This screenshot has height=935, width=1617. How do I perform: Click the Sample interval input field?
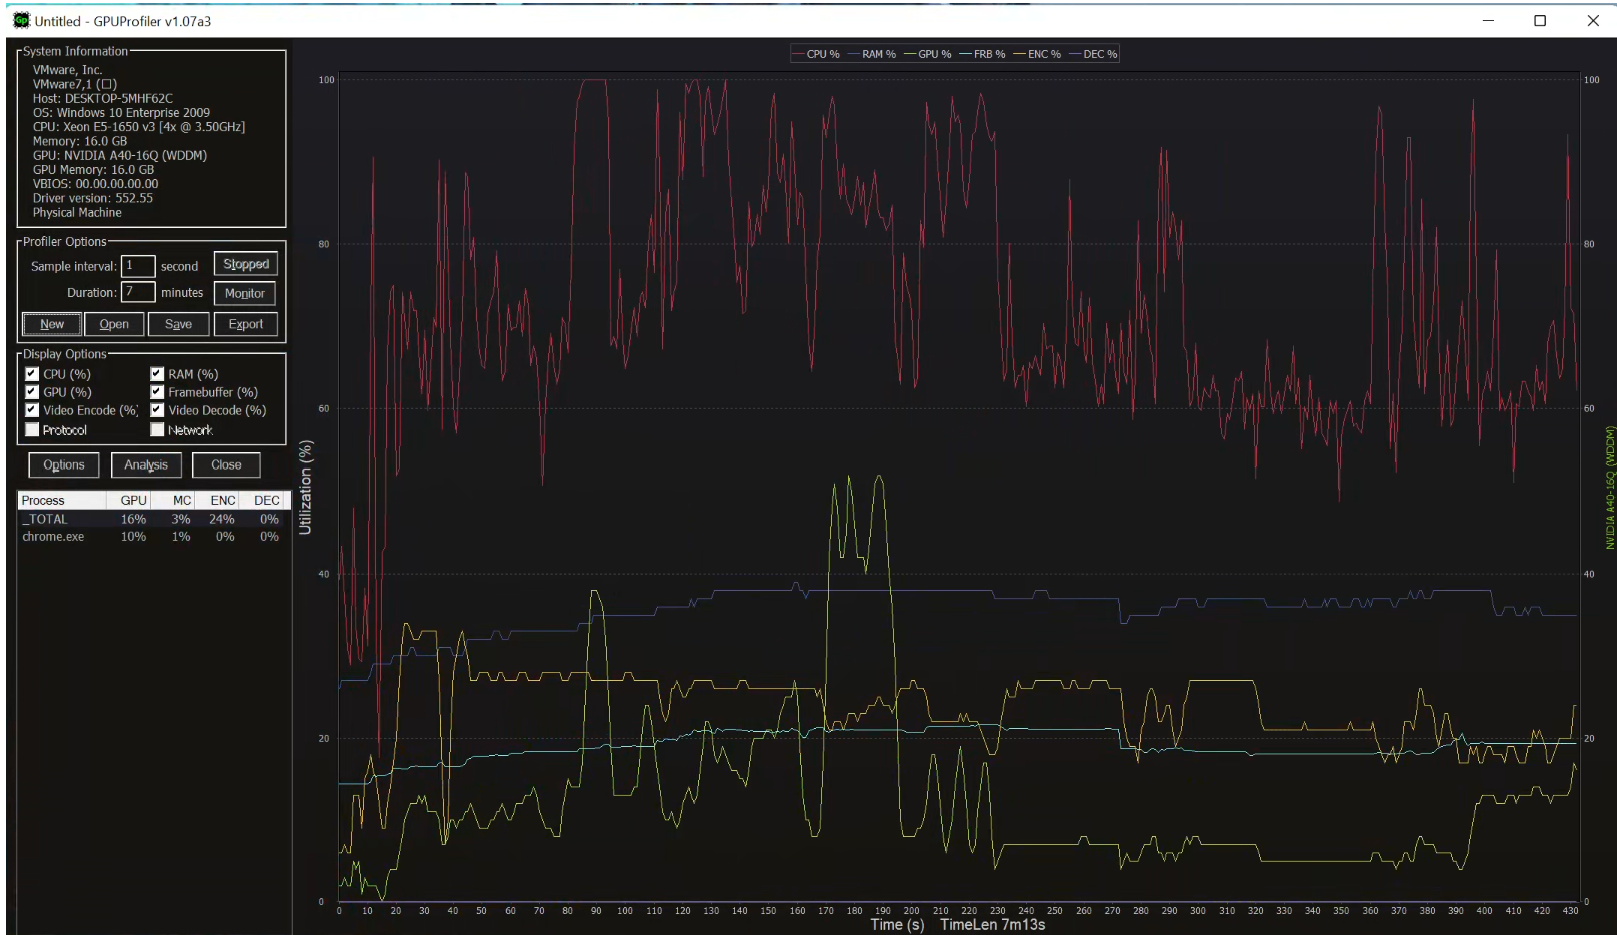point(138,266)
